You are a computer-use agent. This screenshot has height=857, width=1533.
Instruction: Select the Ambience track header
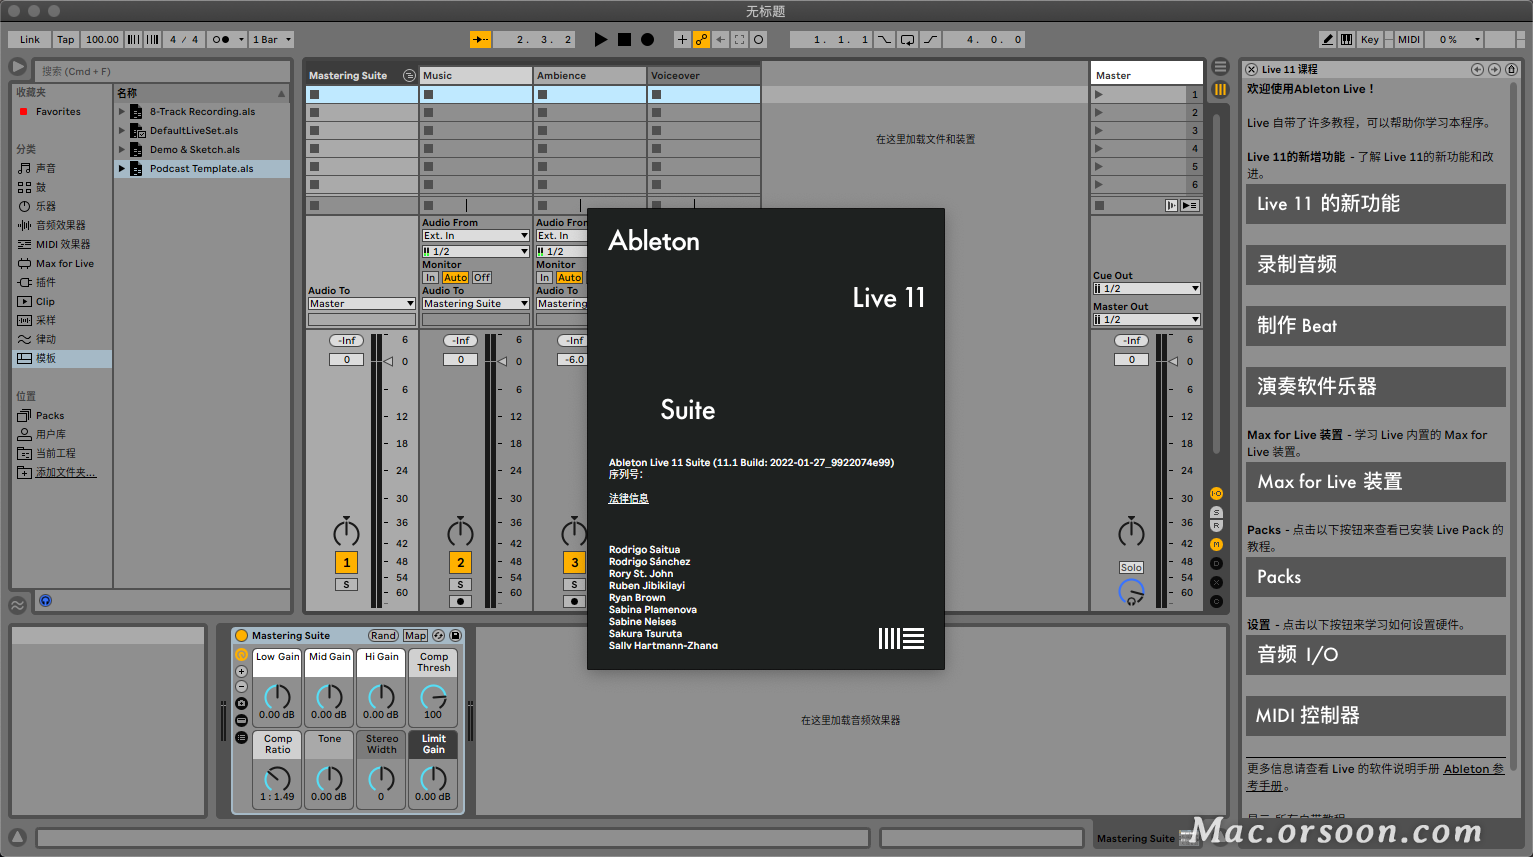pos(589,75)
